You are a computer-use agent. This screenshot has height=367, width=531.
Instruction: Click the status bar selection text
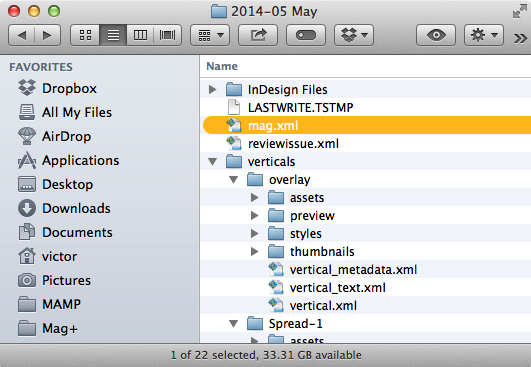point(266,355)
